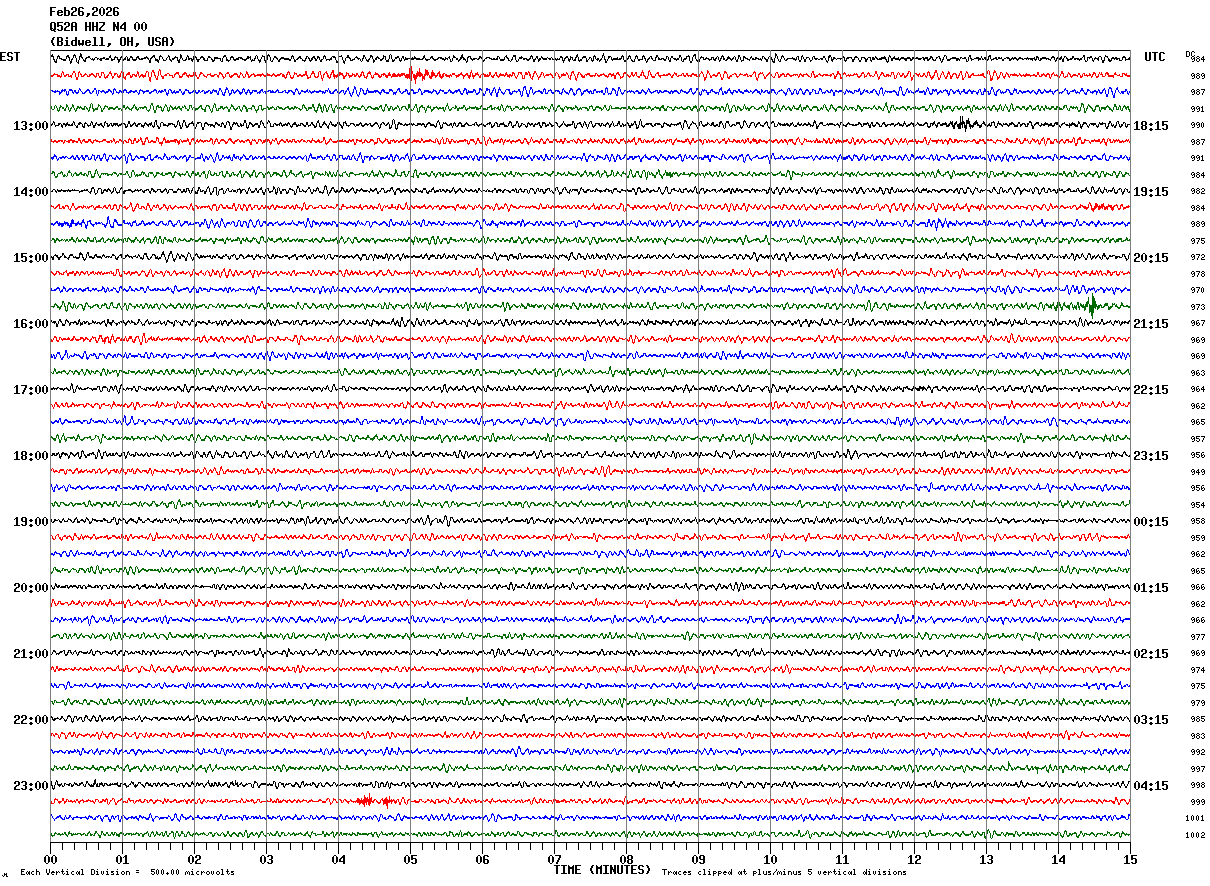Click the traces clipped footnote text
The width and height of the screenshot is (1210, 886).
784,873
